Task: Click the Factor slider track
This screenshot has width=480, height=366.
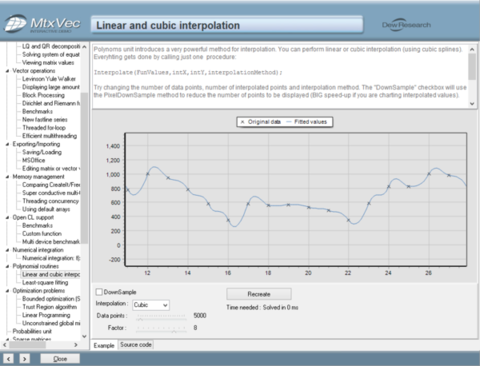Action: point(161,328)
